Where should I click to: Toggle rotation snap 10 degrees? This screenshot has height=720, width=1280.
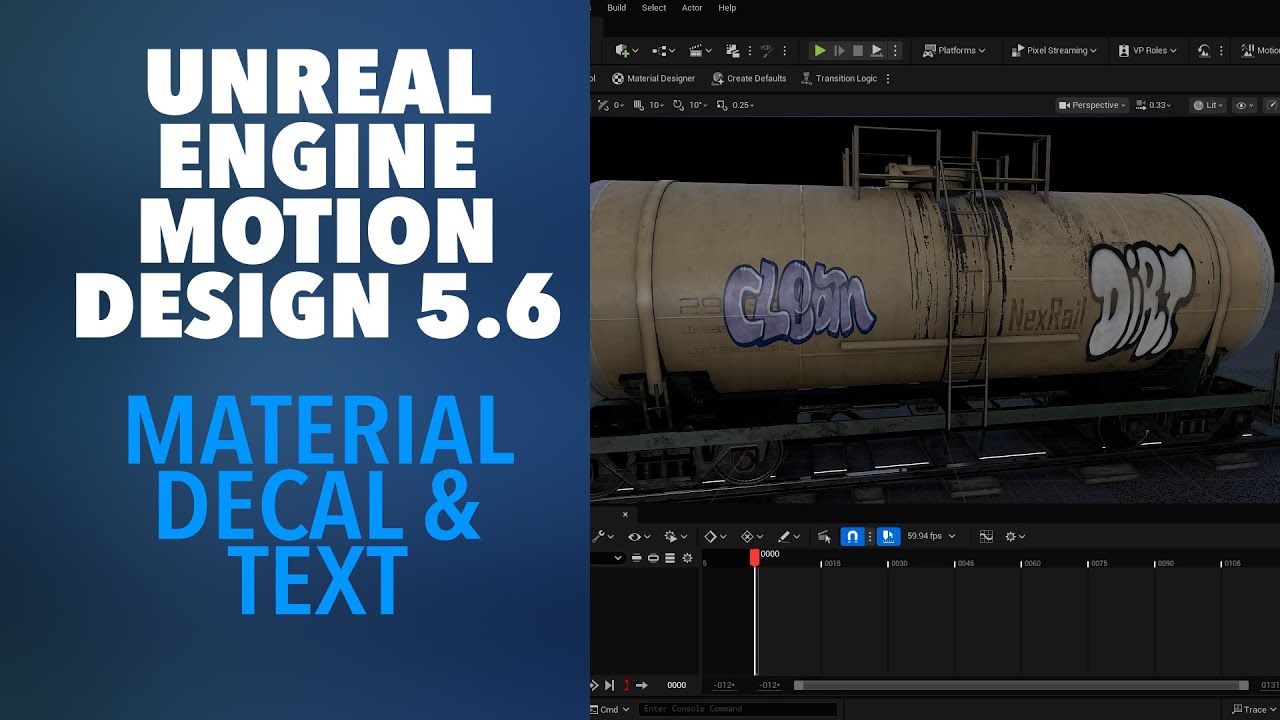coord(690,105)
